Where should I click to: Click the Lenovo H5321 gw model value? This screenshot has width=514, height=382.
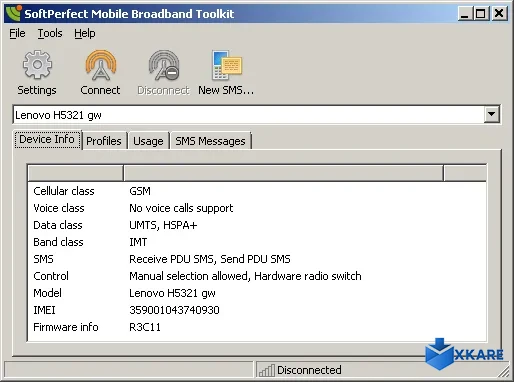pos(172,293)
